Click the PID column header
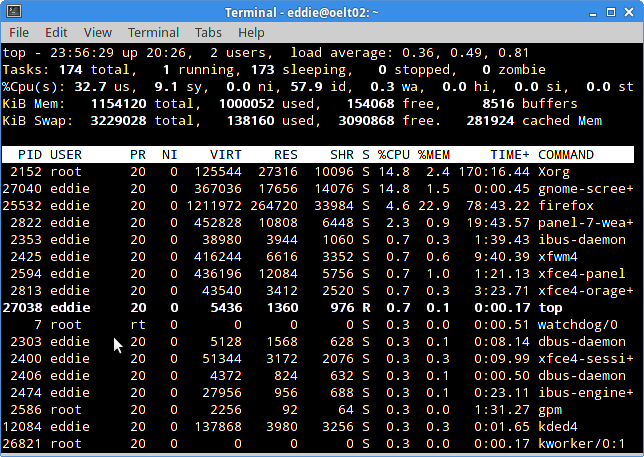This screenshot has height=457, width=644. click(30, 155)
